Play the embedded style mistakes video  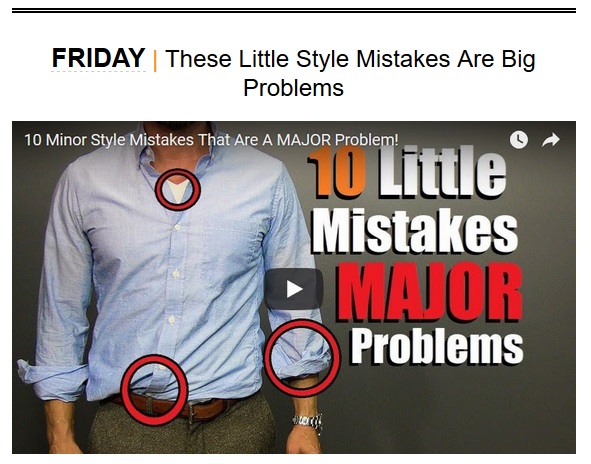[294, 289]
